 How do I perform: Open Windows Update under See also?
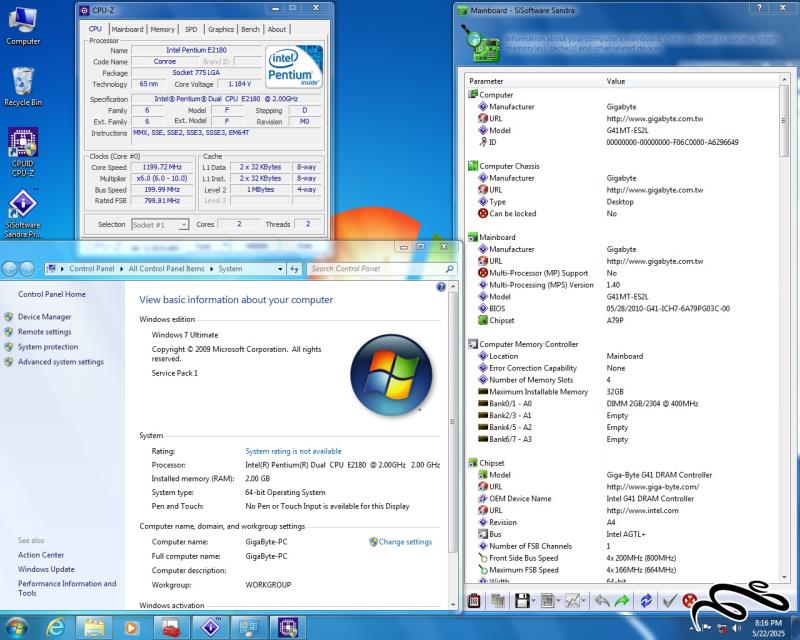(46, 569)
